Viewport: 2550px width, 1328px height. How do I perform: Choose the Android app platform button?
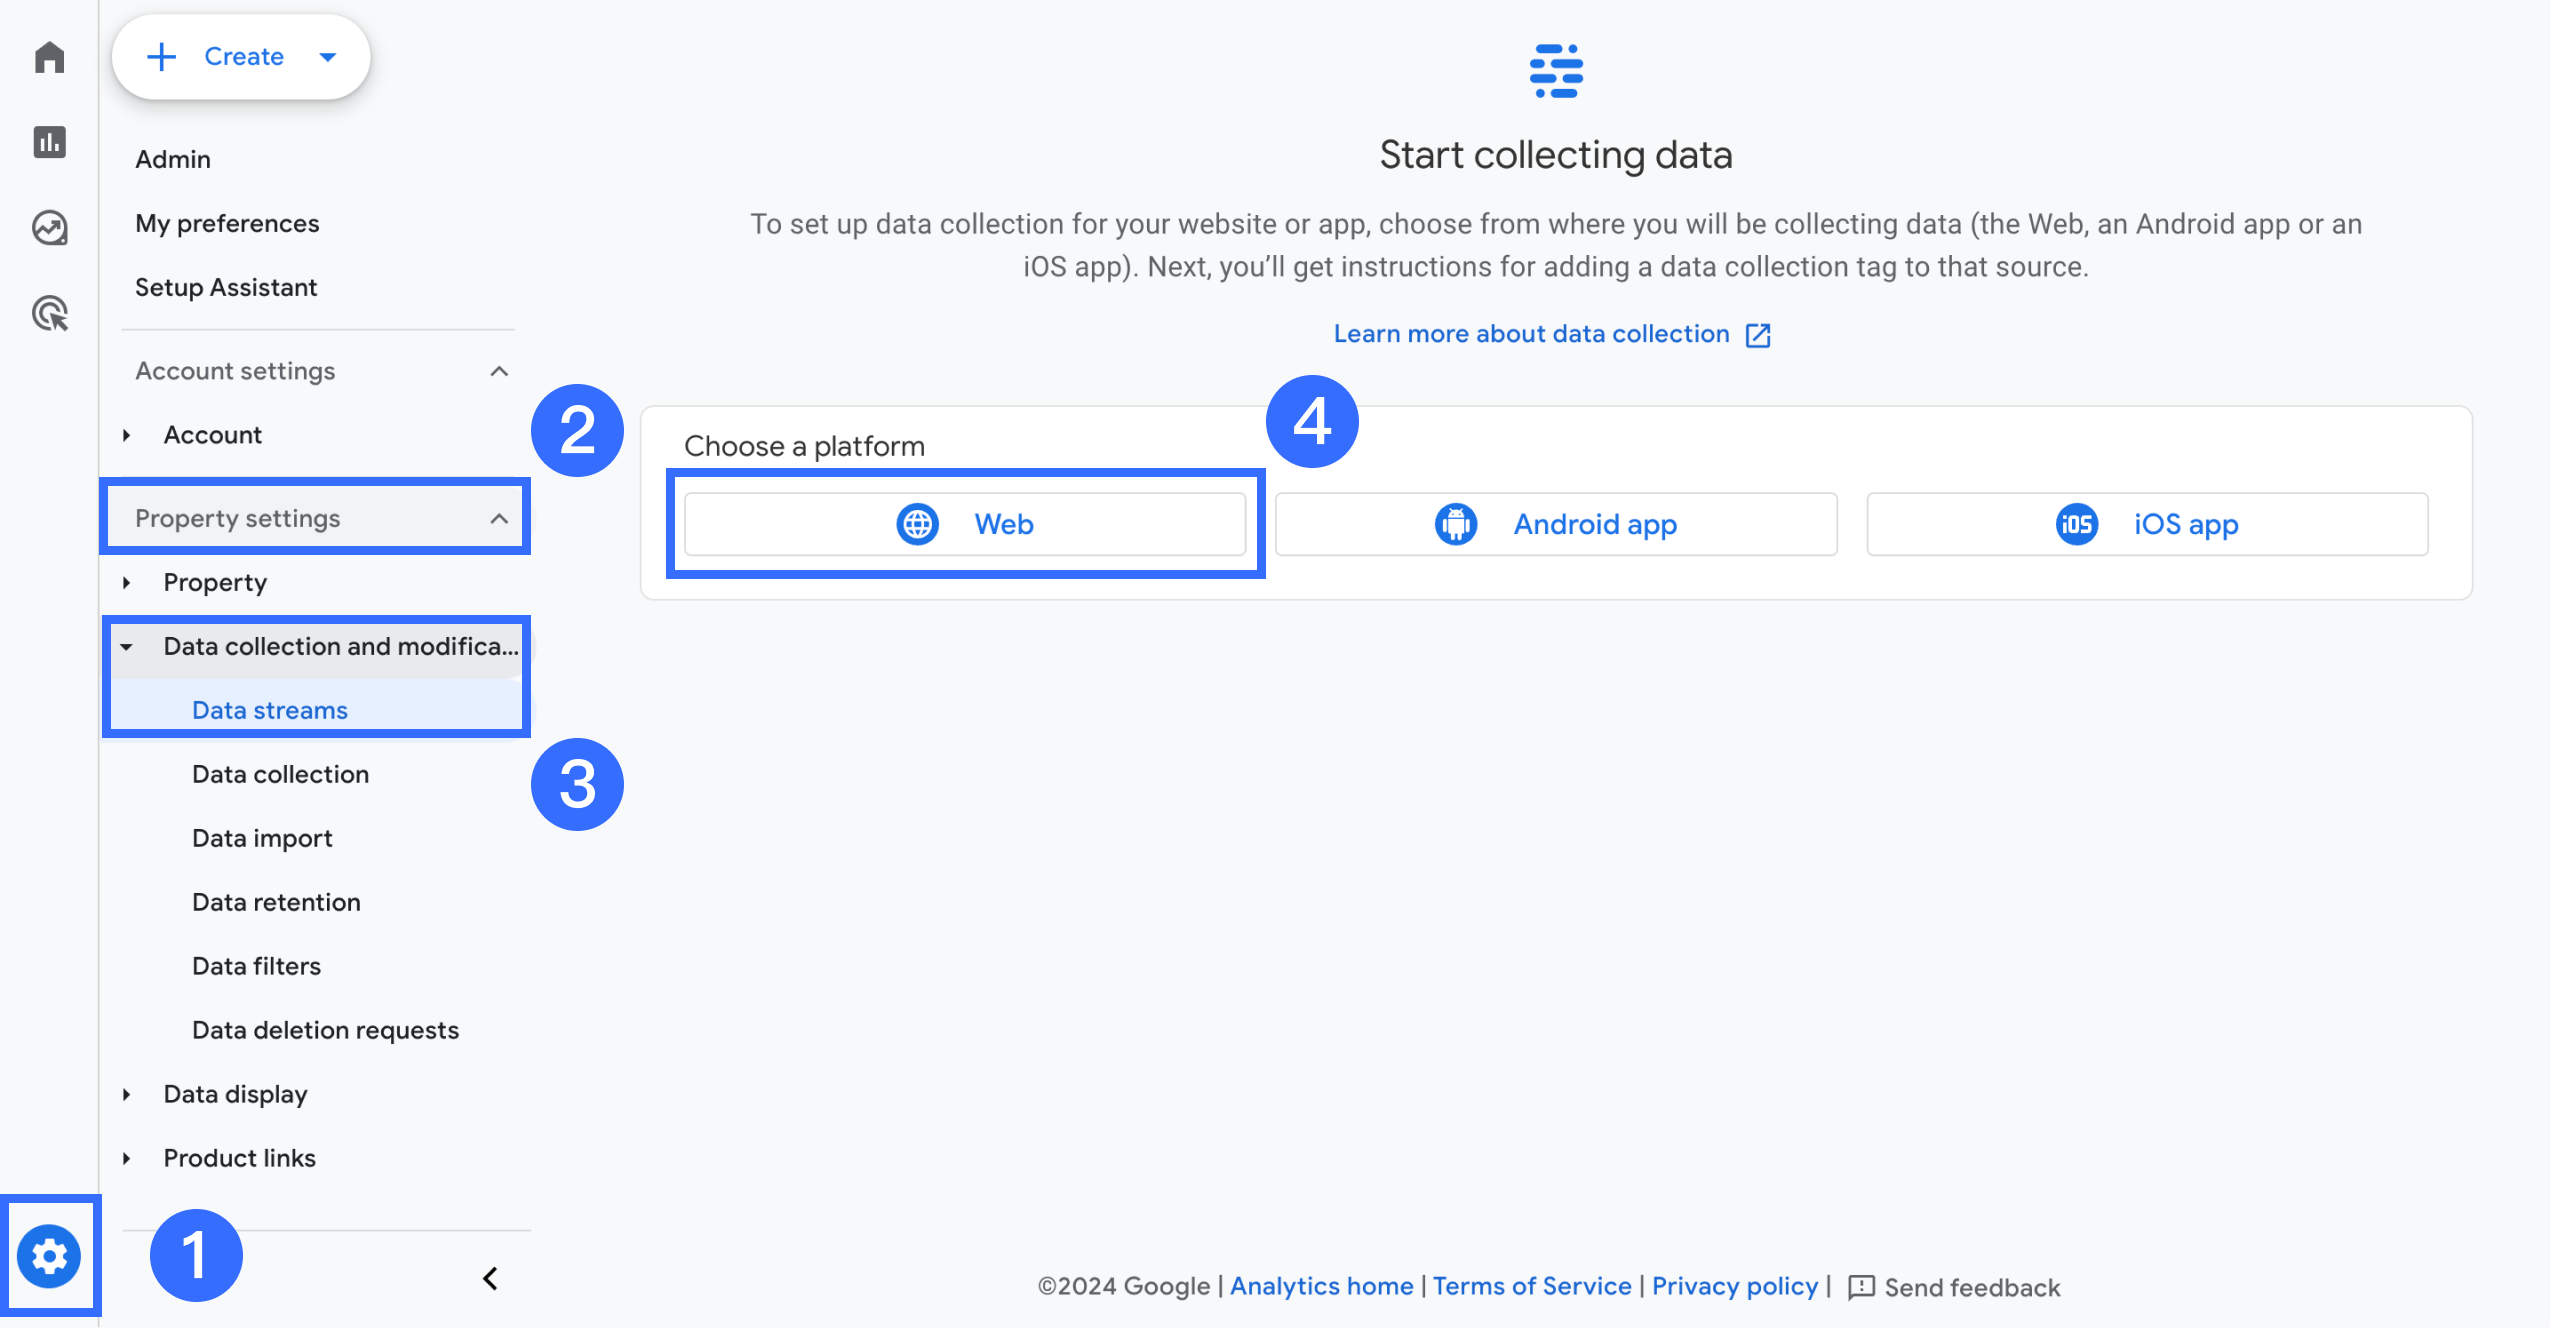[1555, 524]
